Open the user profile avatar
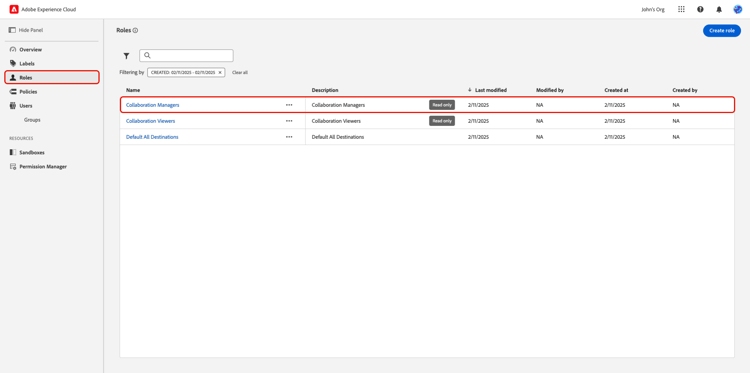The height and width of the screenshot is (373, 750). pos(738,9)
